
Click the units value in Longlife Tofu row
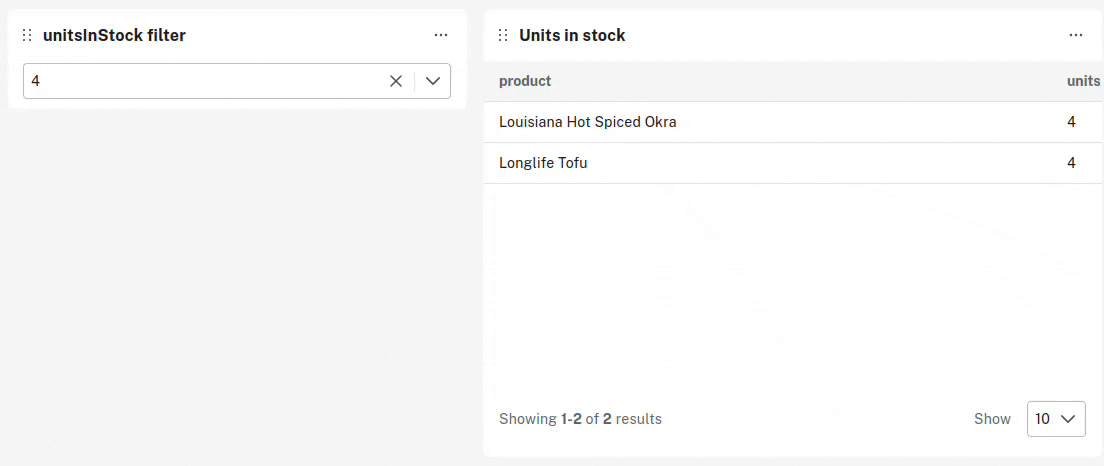(1072, 163)
